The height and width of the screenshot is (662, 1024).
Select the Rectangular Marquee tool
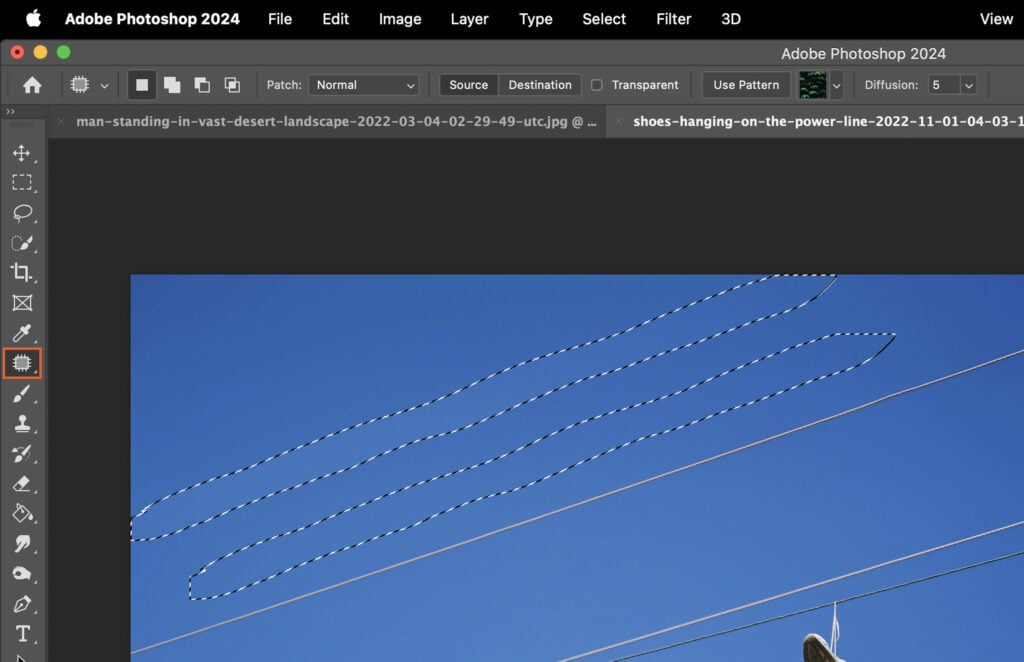23,183
